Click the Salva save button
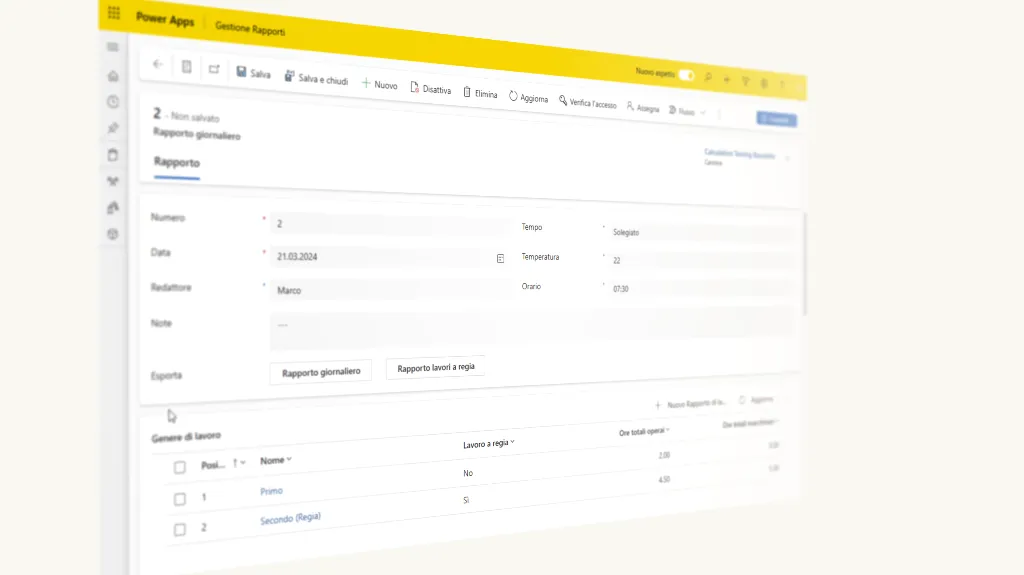The image size is (1024, 575). point(253,73)
